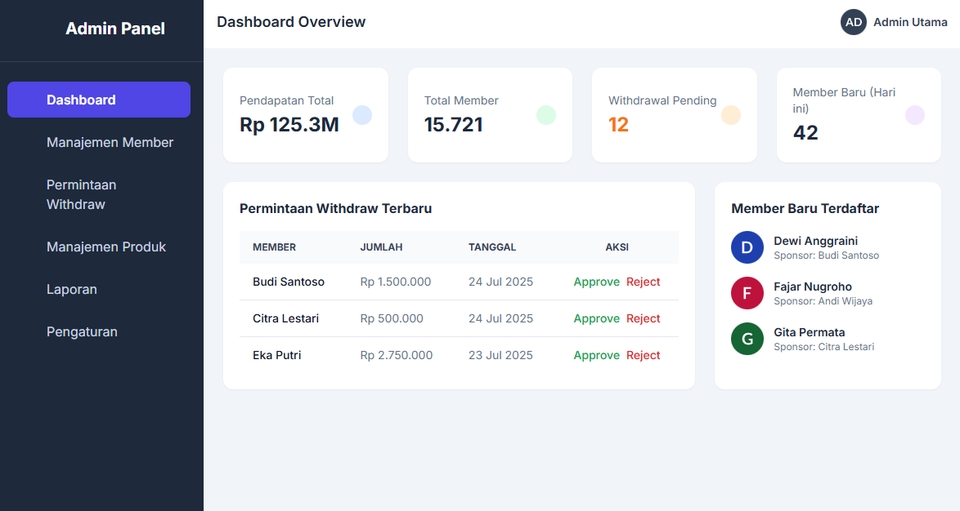Click Fajar Nugroho's red F avatar
The height and width of the screenshot is (511, 960).
(747, 293)
